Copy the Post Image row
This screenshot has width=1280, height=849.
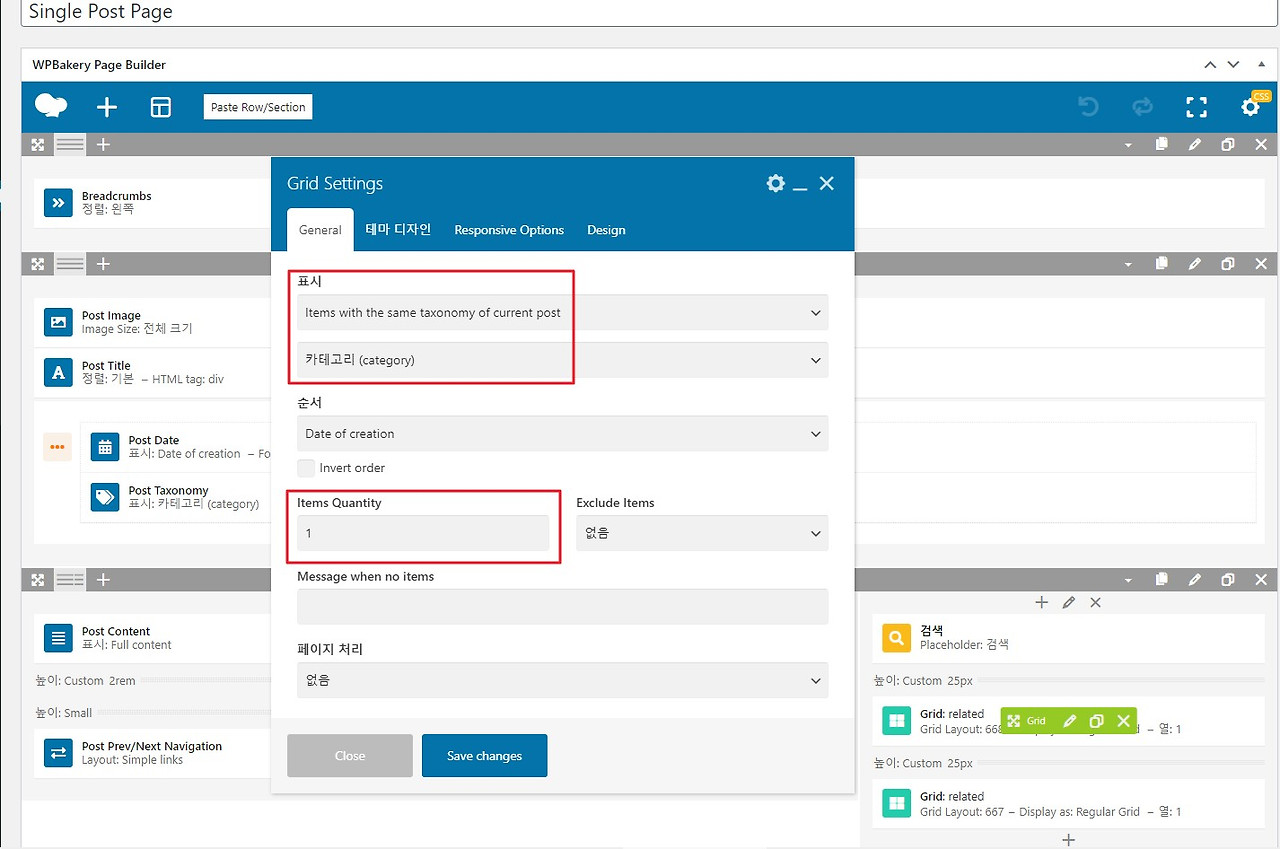(1161, 264)
